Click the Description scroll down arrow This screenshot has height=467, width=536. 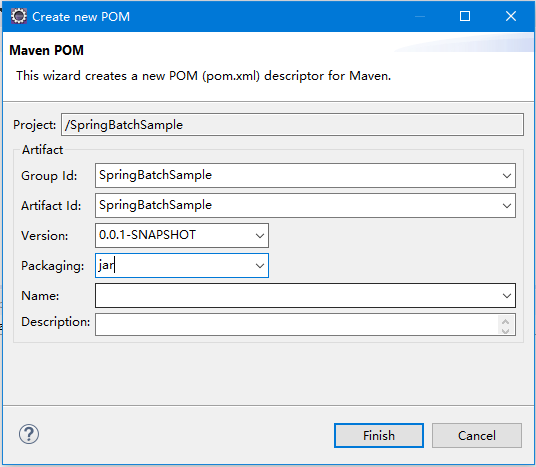[506, 331]
